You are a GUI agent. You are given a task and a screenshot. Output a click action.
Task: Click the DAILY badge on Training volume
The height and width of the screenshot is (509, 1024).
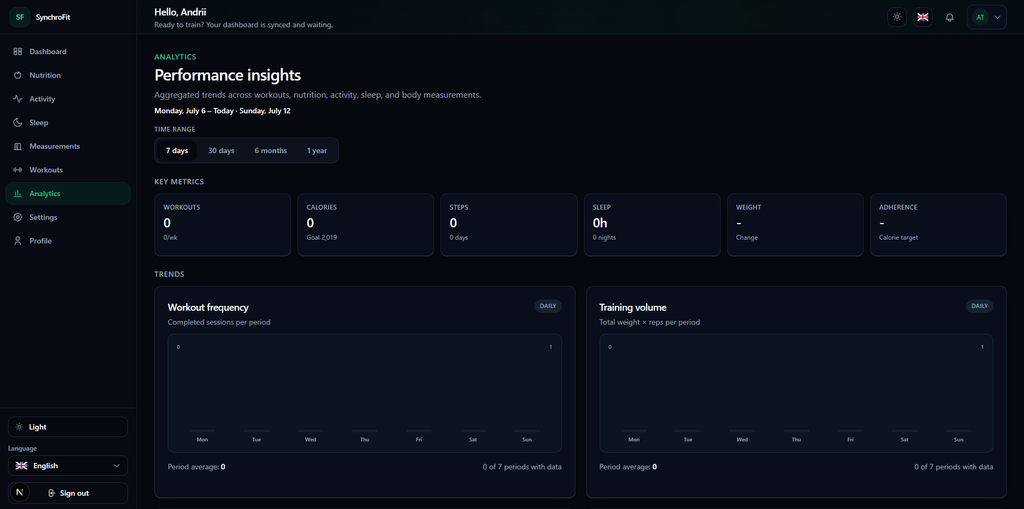pyautogui.click(x=980, y=306)
